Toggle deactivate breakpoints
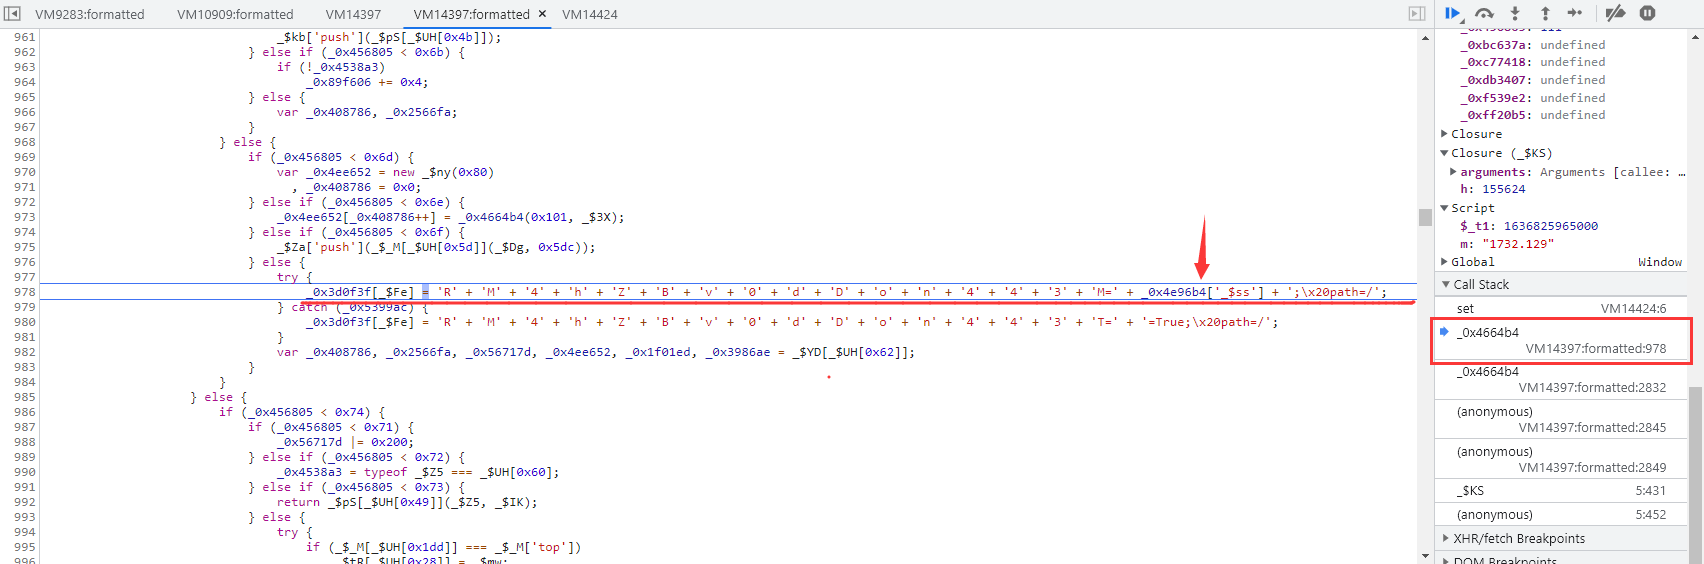 click(1615, 13)
